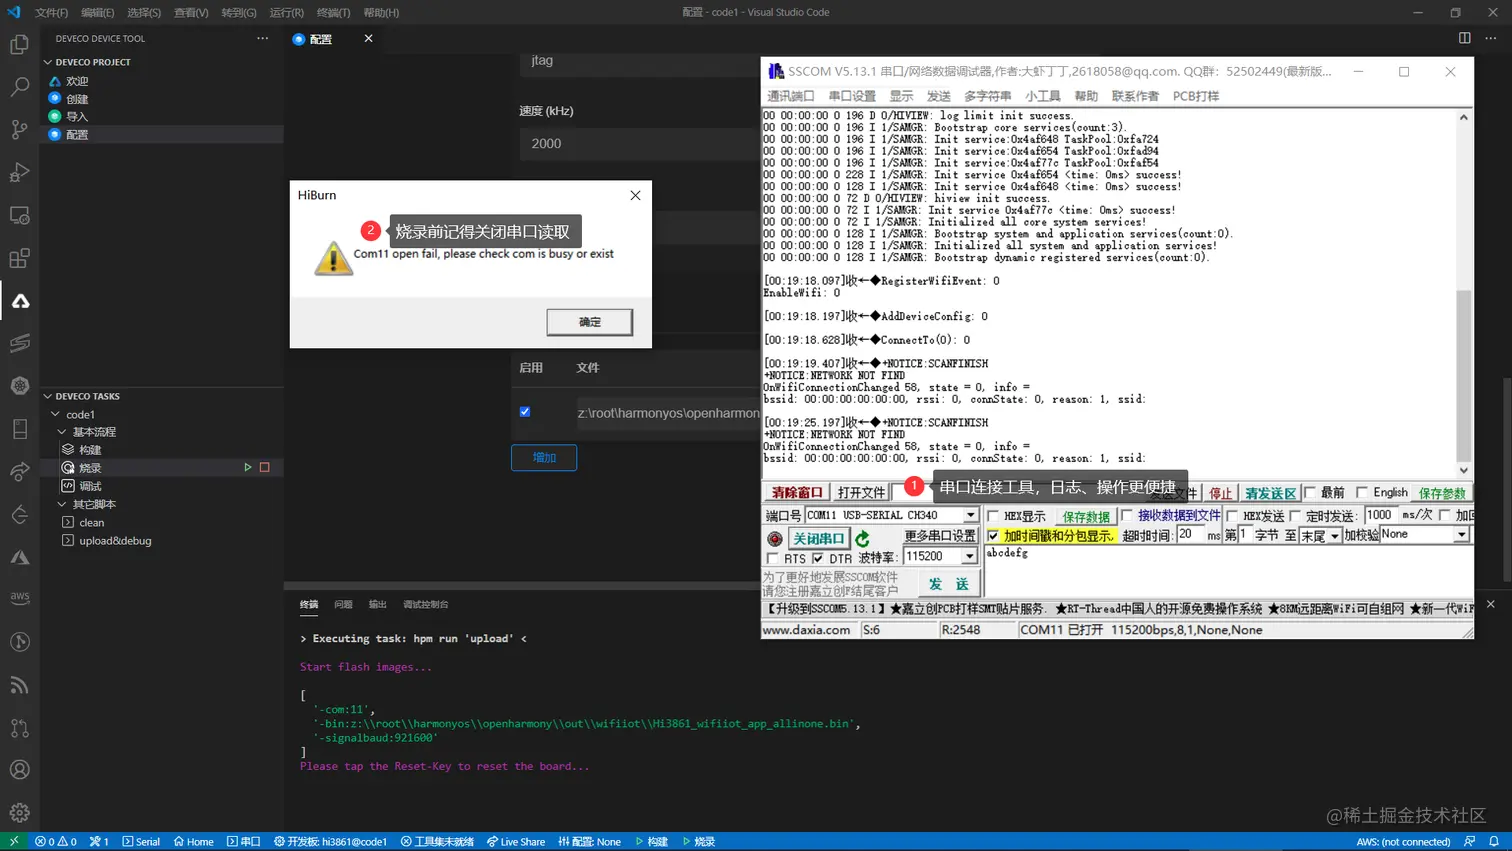Click the split editor icon in VS Code
The height and width of the screenshot is (851, 1512).
pyautogui.click(x=1464, y=38)
